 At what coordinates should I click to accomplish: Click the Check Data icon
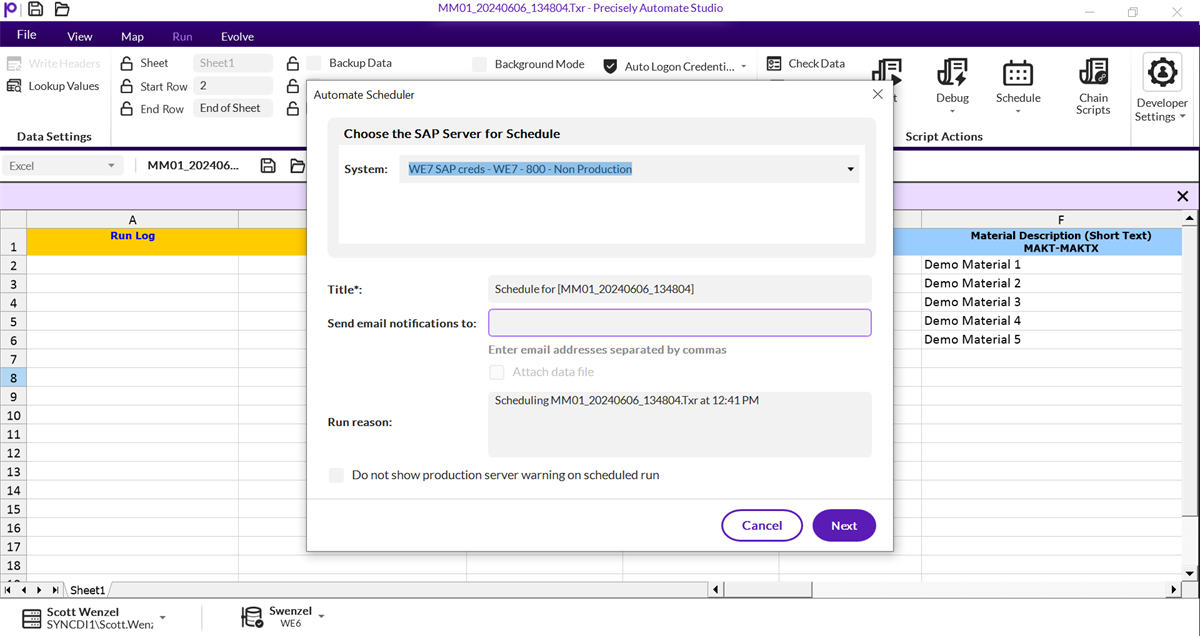pyautogui.click(x=774, y=63)
